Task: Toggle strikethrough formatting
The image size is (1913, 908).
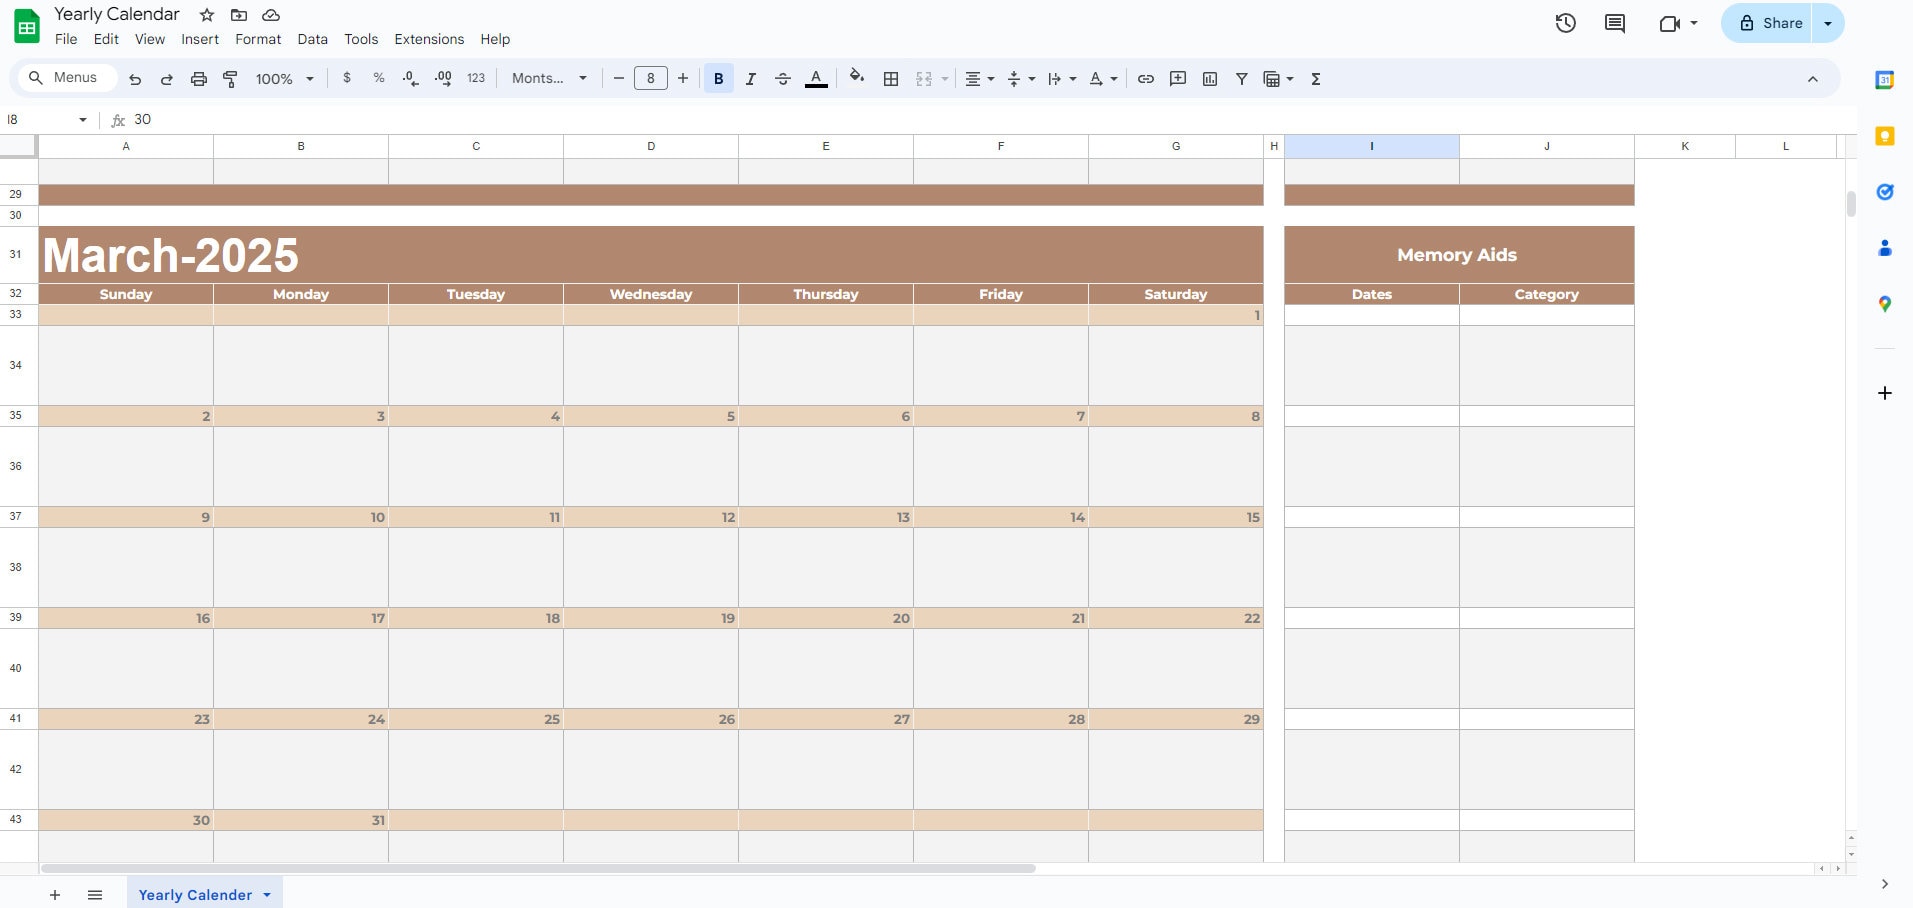Action: [x=783, y=79]
